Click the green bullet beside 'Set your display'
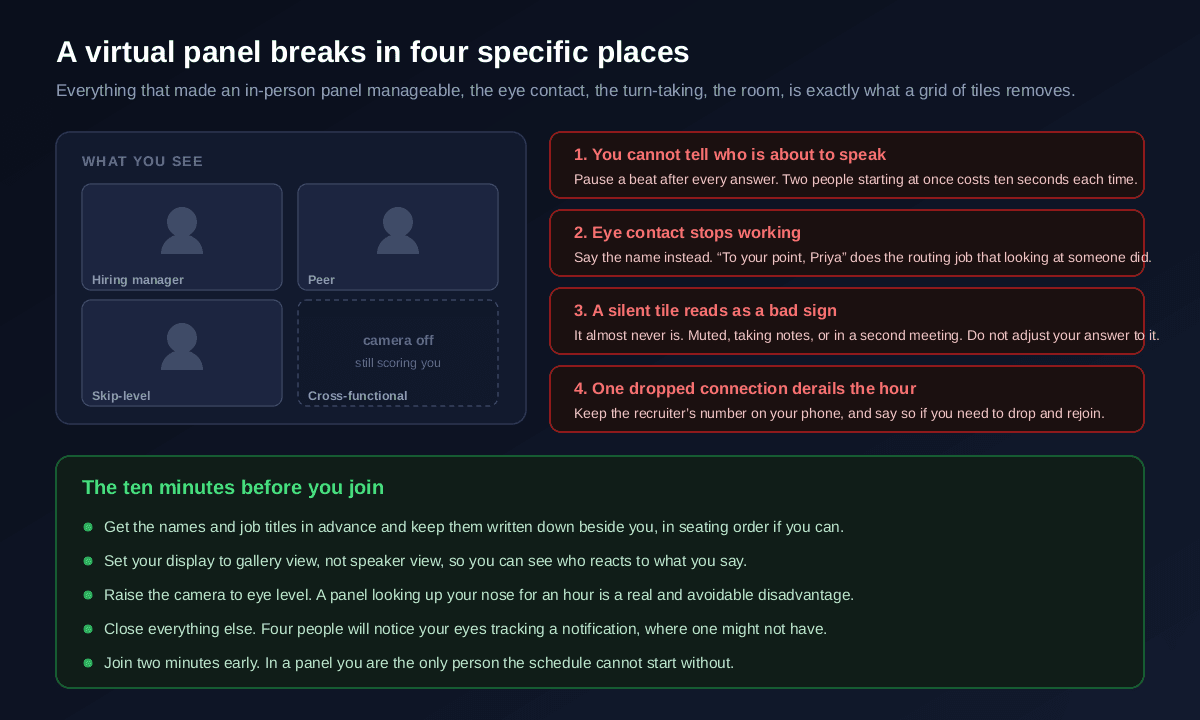The width and height of the screenshot is (1200, 720). pos(88,561)
